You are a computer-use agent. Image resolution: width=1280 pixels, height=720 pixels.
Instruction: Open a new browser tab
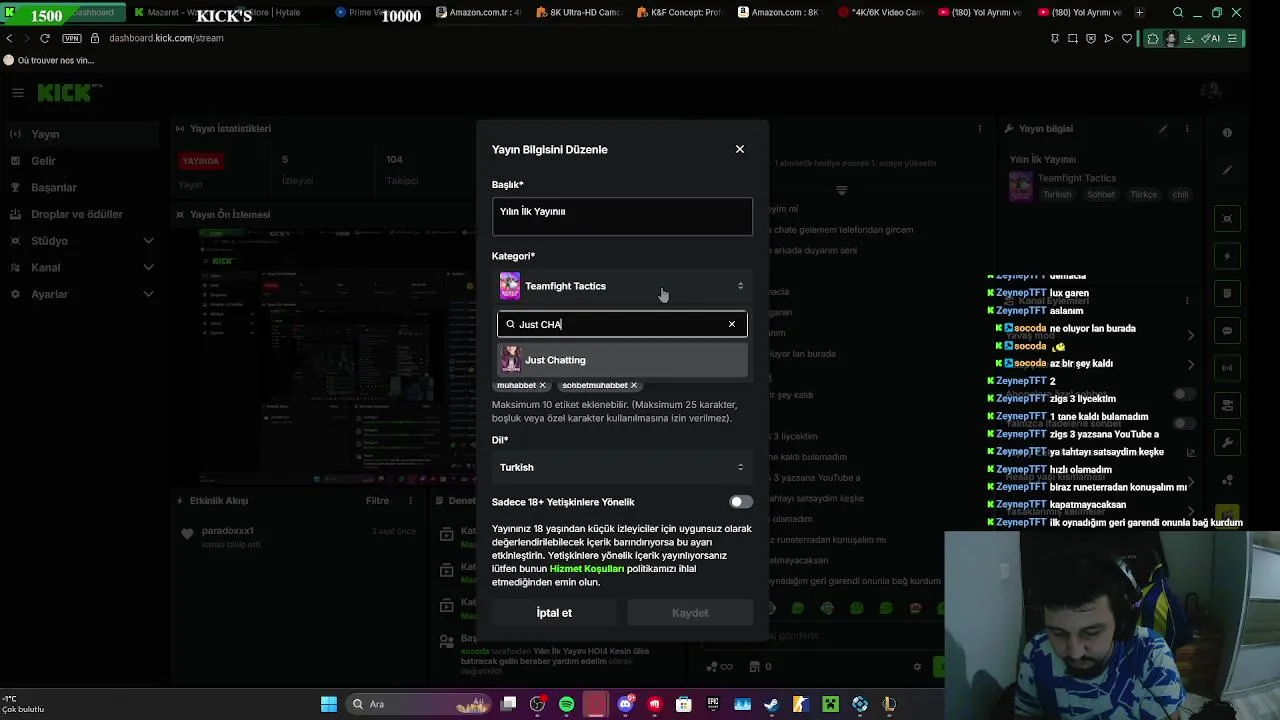click(x=1139, y=13)
